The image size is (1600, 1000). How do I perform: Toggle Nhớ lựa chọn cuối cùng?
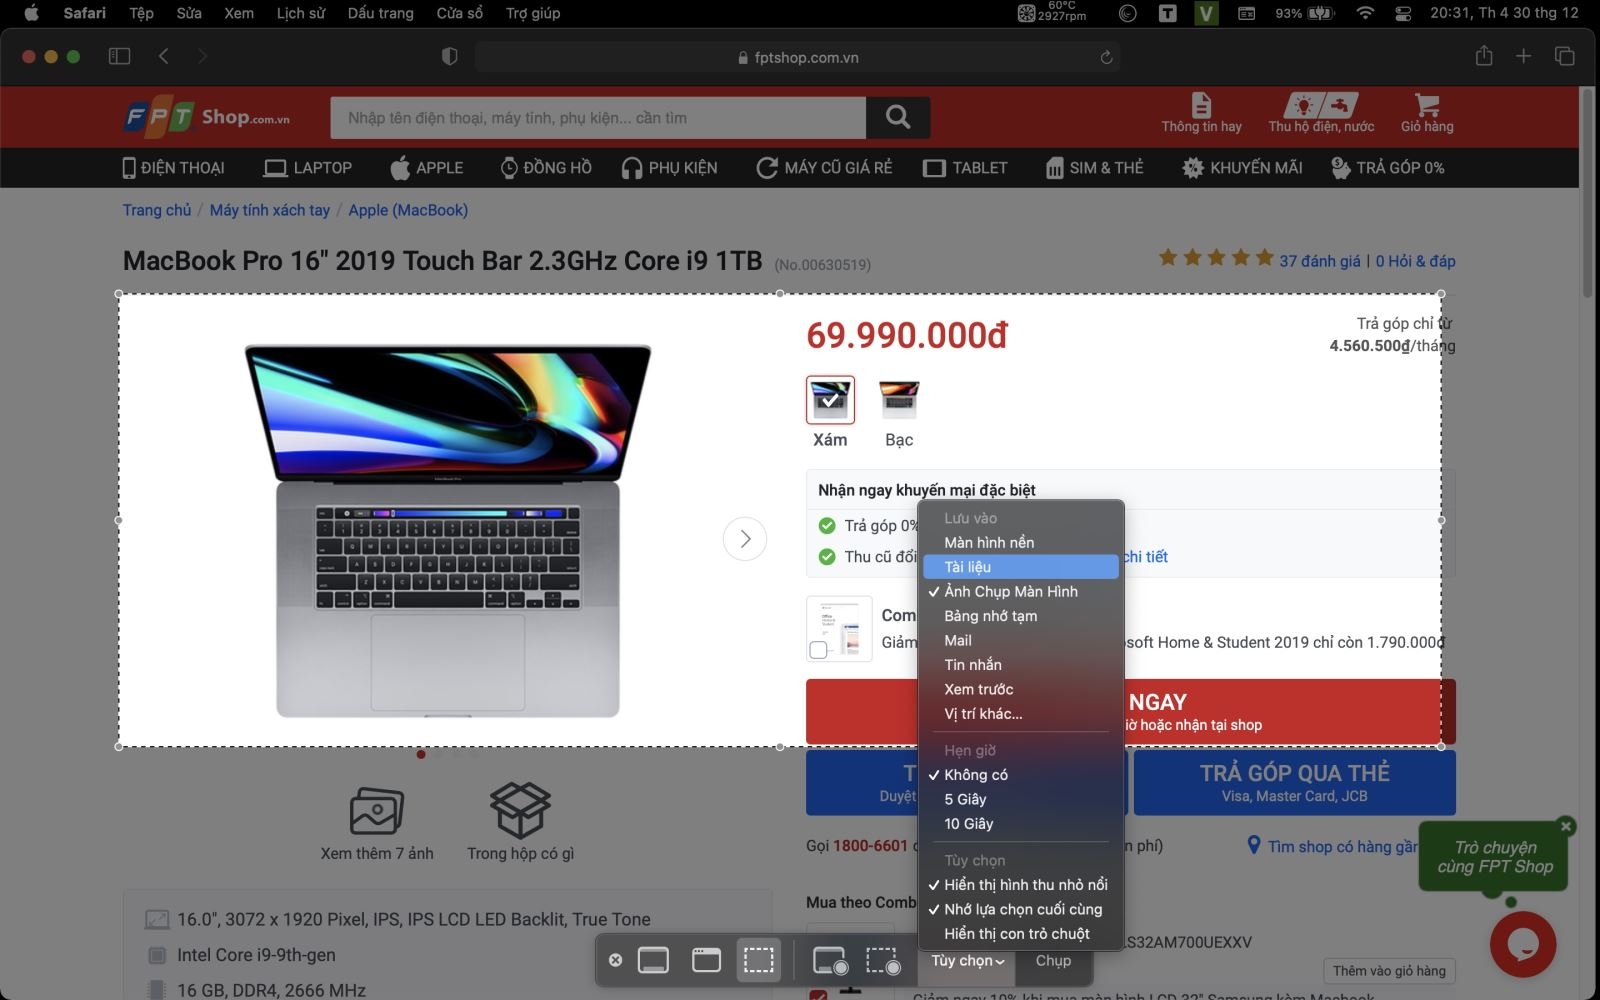1020,909
